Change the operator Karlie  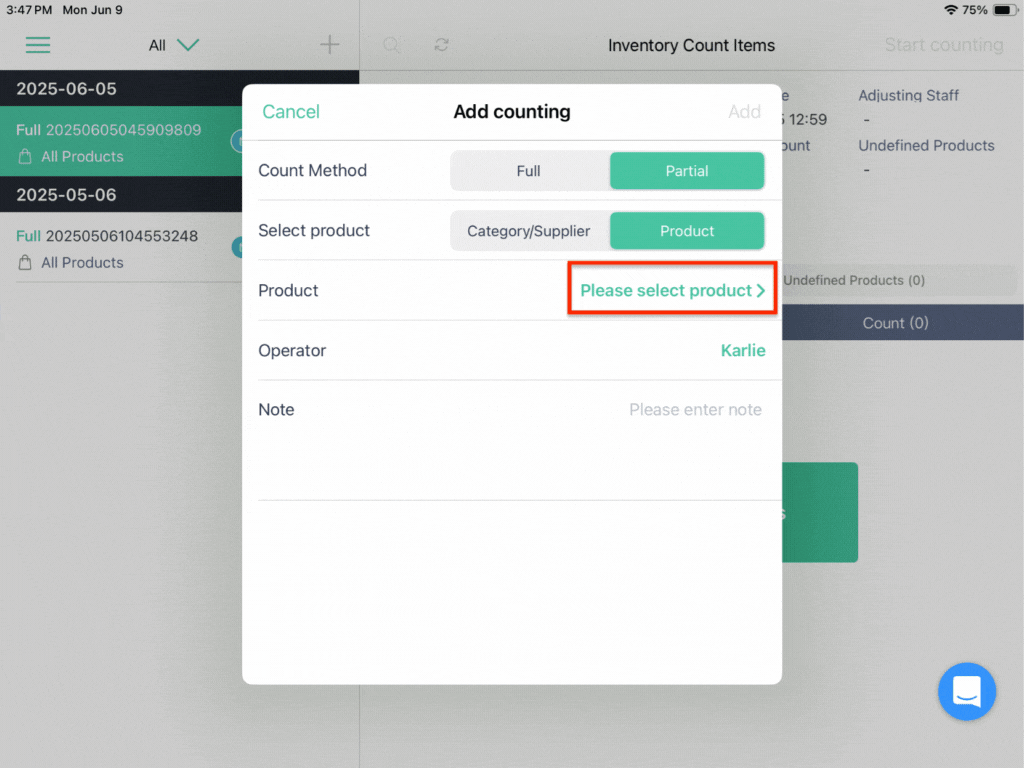pos(743,351)
